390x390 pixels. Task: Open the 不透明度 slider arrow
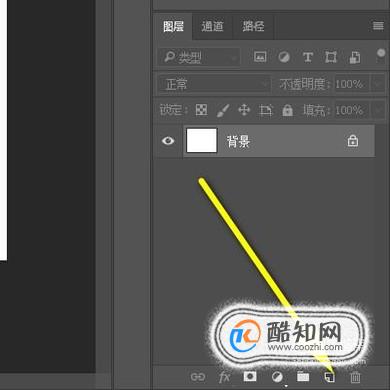378,84
